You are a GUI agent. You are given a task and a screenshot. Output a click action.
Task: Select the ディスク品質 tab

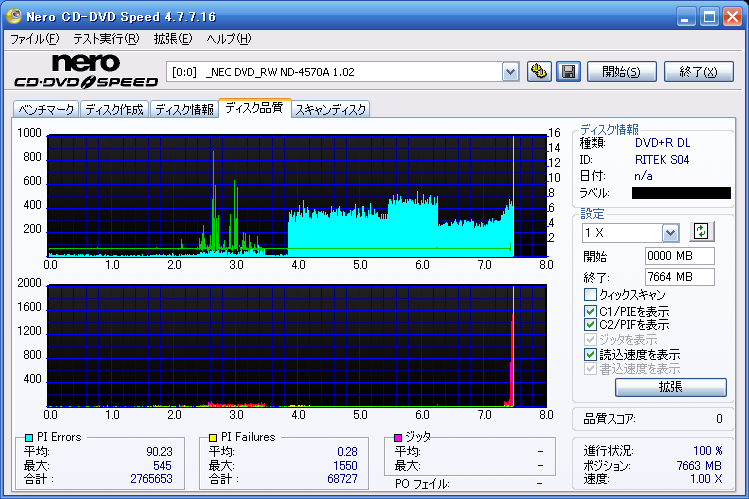tap(255, 108)
